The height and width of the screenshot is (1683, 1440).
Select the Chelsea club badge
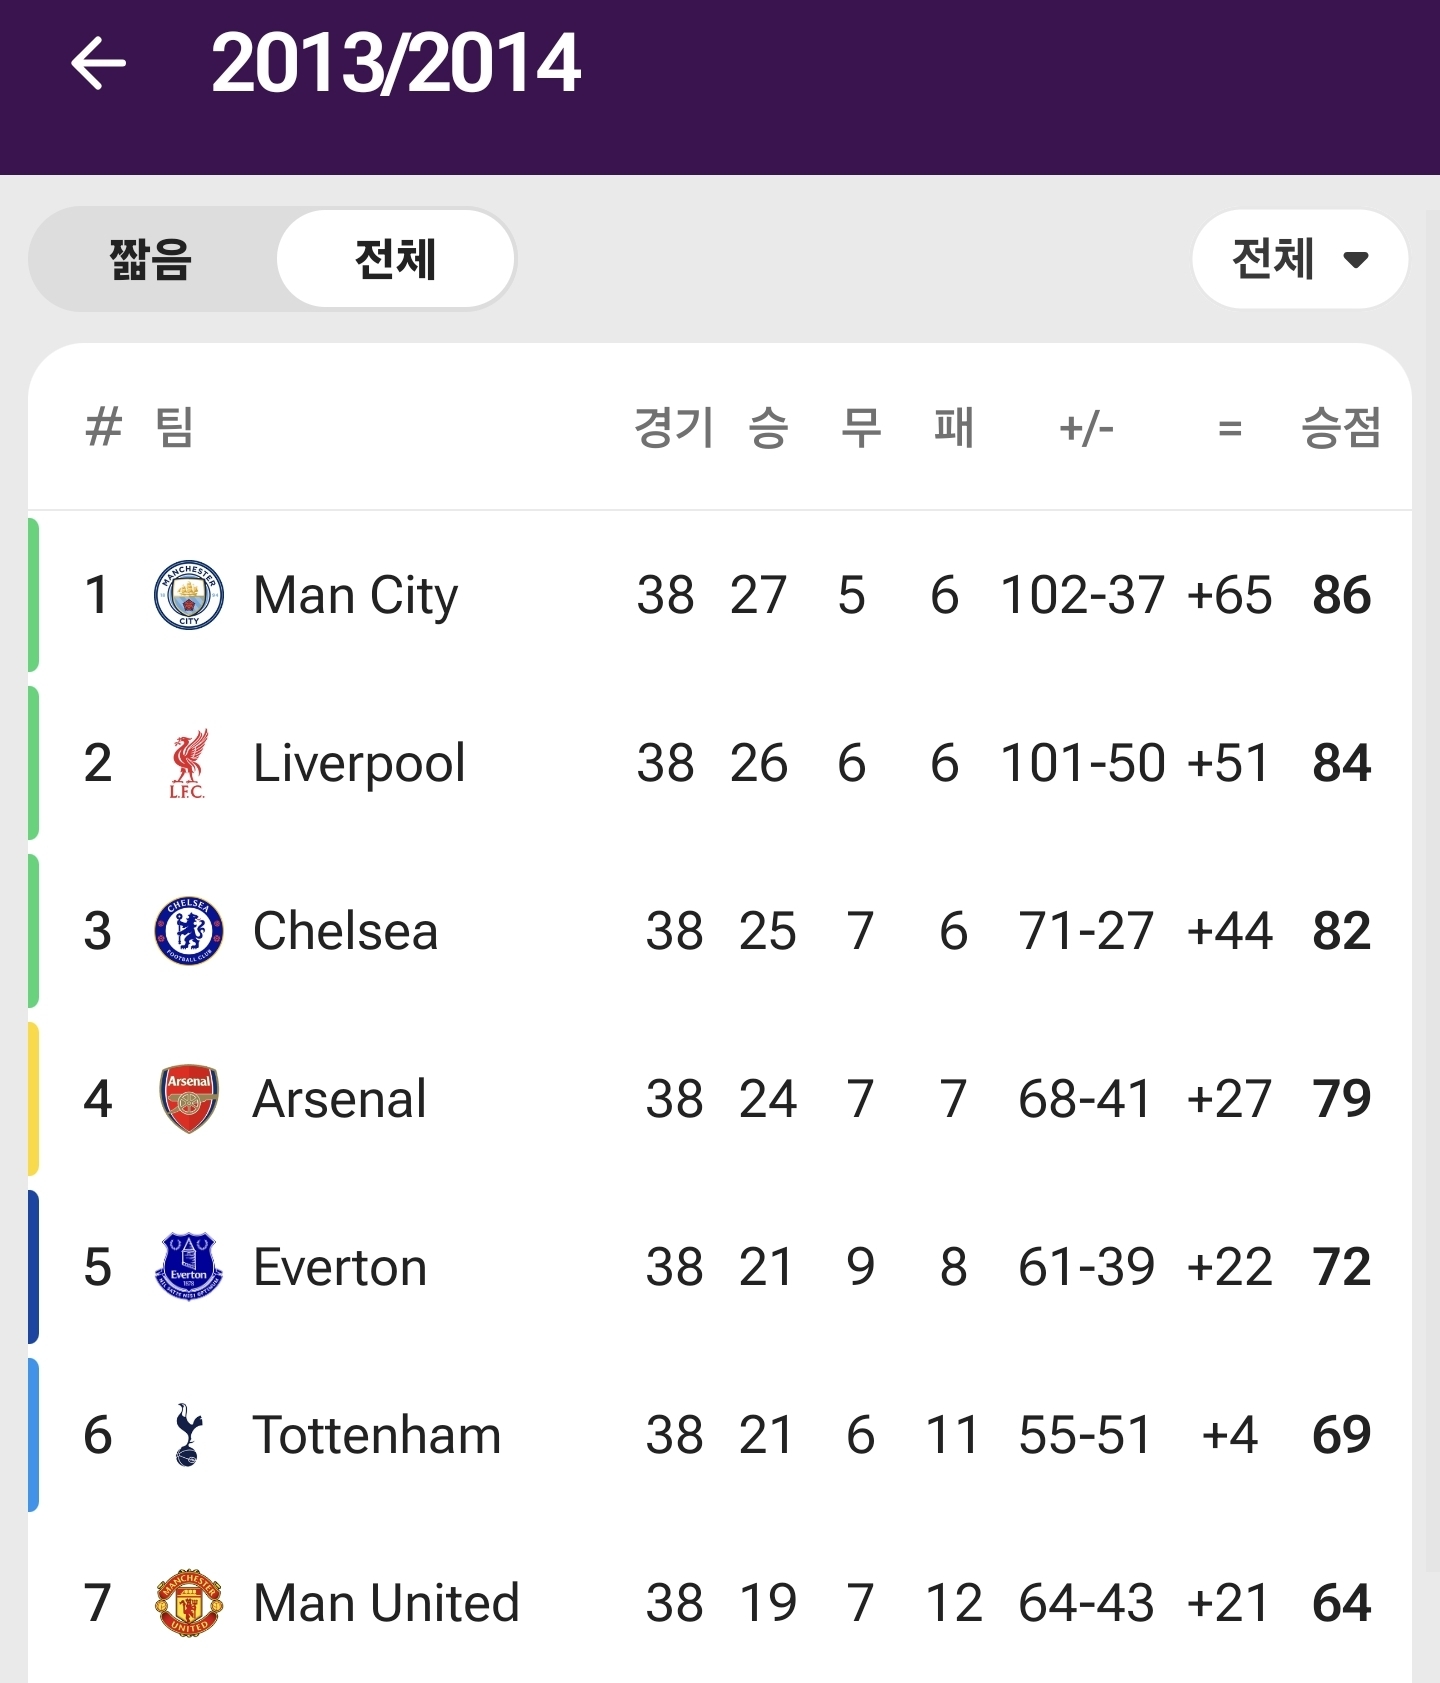[188, 931]
